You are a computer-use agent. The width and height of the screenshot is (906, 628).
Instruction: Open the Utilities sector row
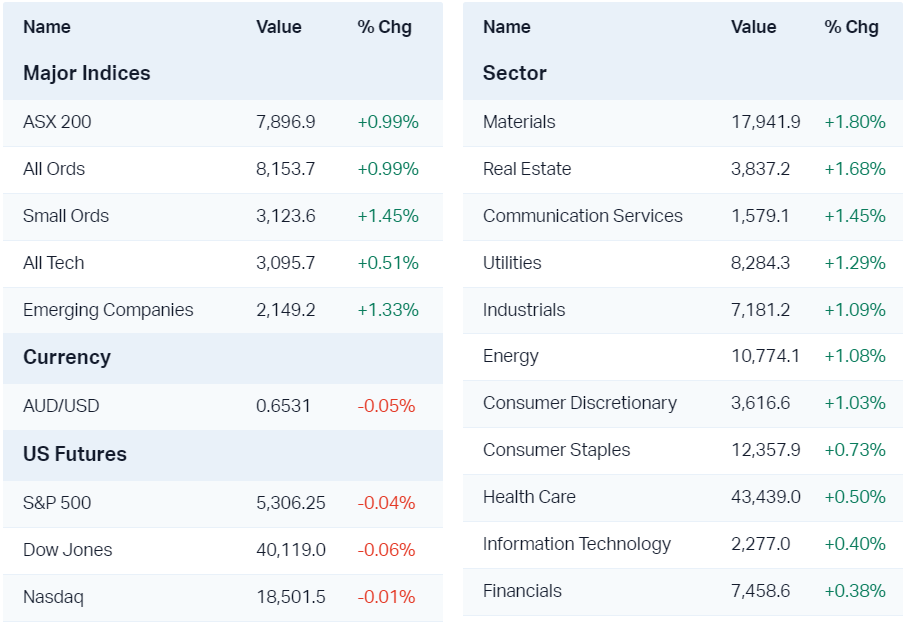click(x=512, y=263)
